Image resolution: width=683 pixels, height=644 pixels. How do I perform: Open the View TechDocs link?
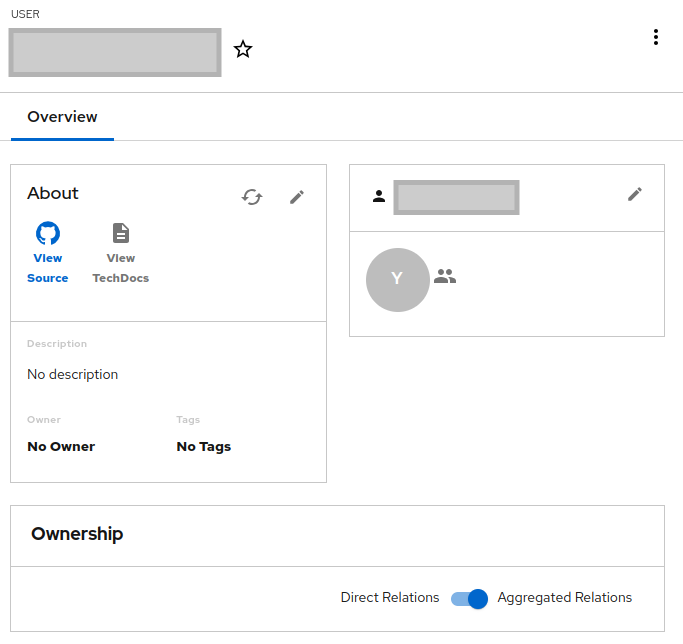click(121, 253)
